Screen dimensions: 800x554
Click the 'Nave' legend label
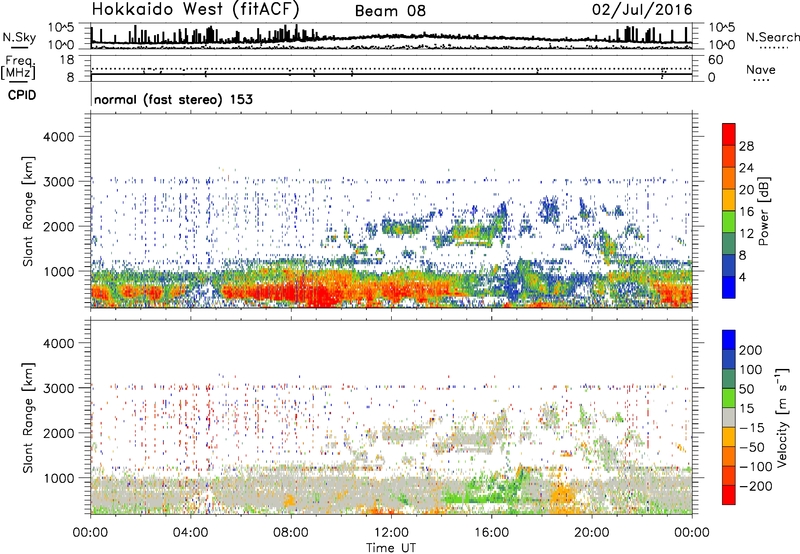[760, 69]
